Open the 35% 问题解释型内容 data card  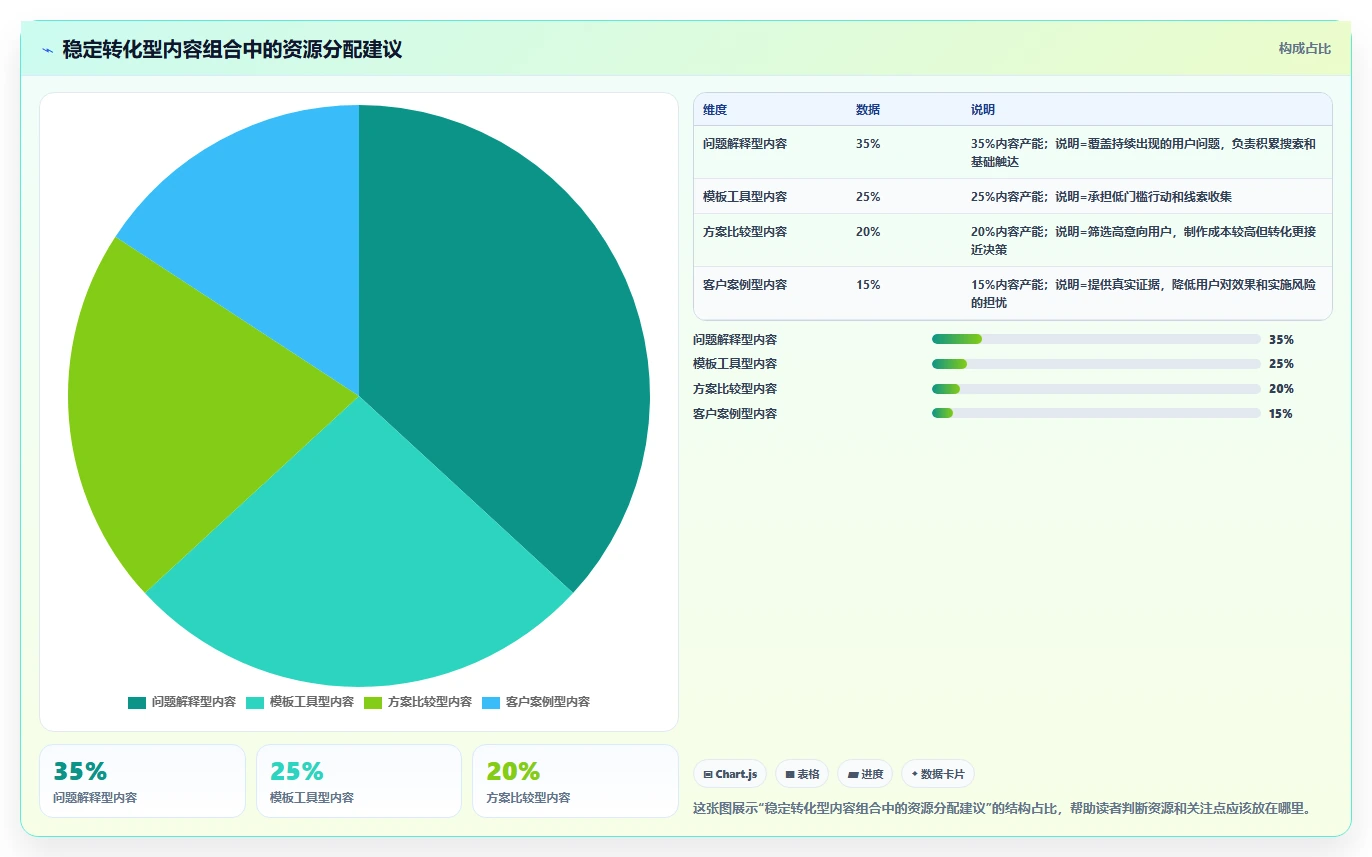pos(142,781)
